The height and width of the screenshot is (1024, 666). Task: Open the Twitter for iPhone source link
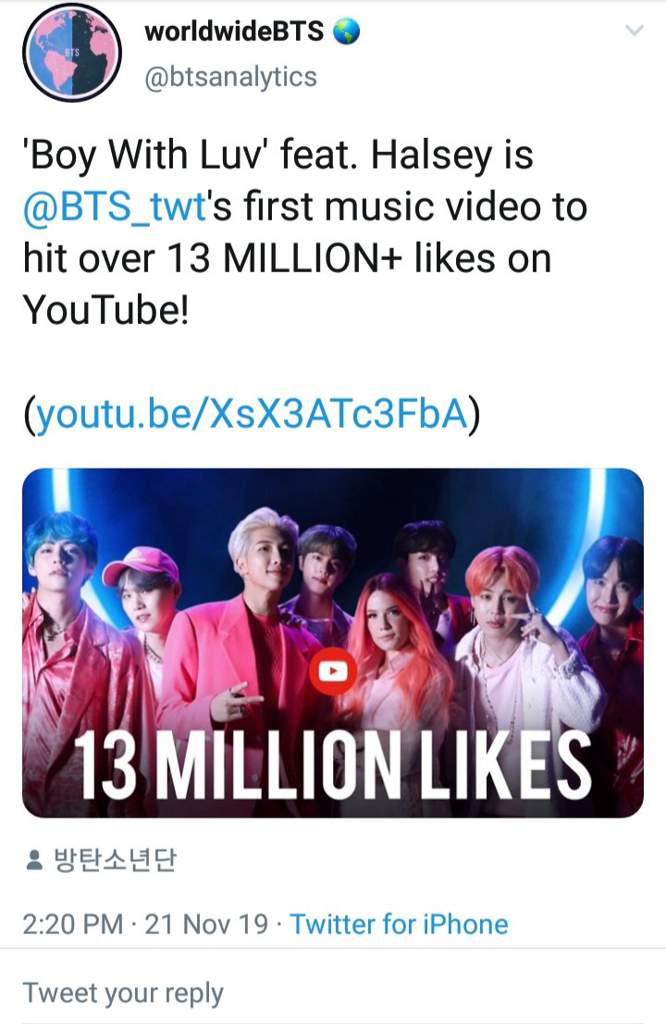399,924
